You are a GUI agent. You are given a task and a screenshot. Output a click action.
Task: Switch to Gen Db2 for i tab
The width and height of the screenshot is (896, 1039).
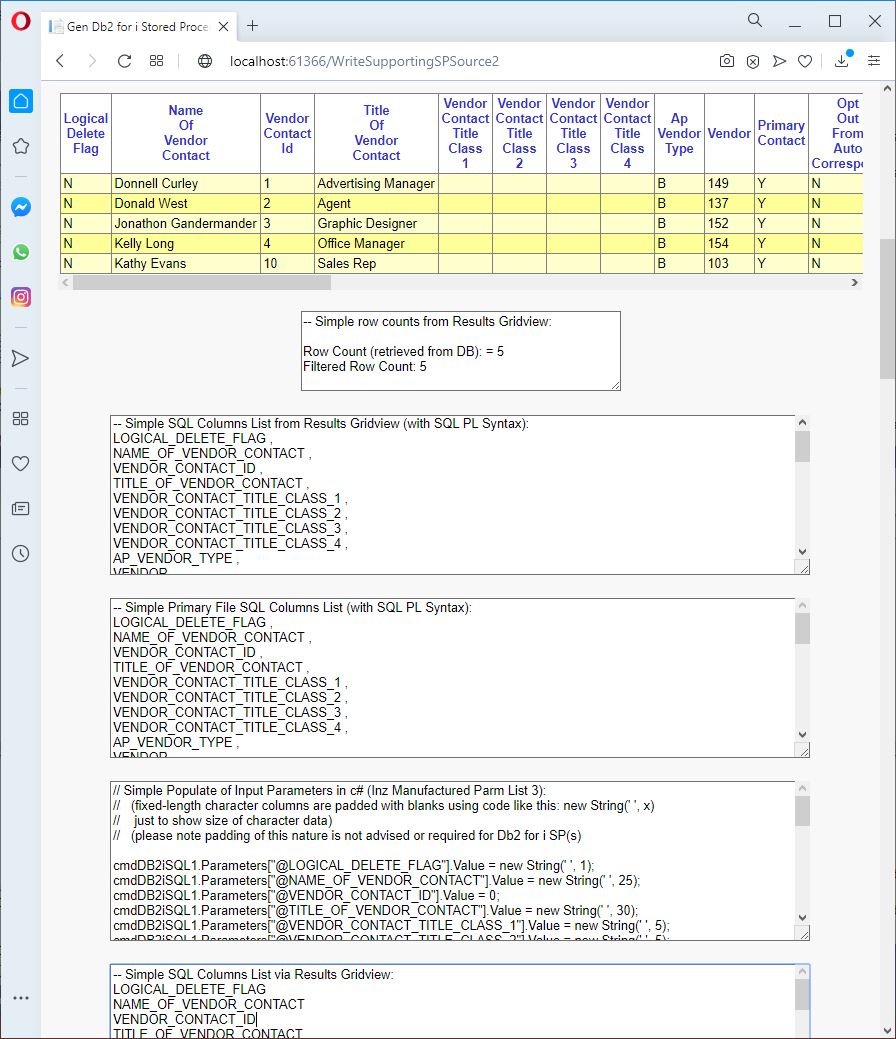pyautogui.click(x=137, y=27)
